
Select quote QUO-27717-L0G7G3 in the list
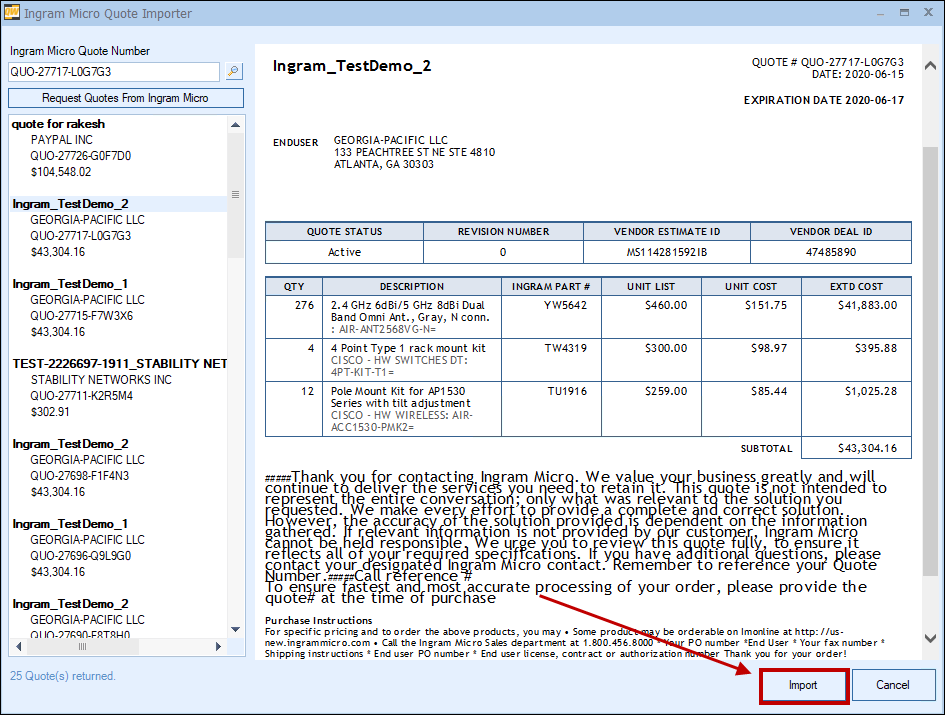point(81,236)
